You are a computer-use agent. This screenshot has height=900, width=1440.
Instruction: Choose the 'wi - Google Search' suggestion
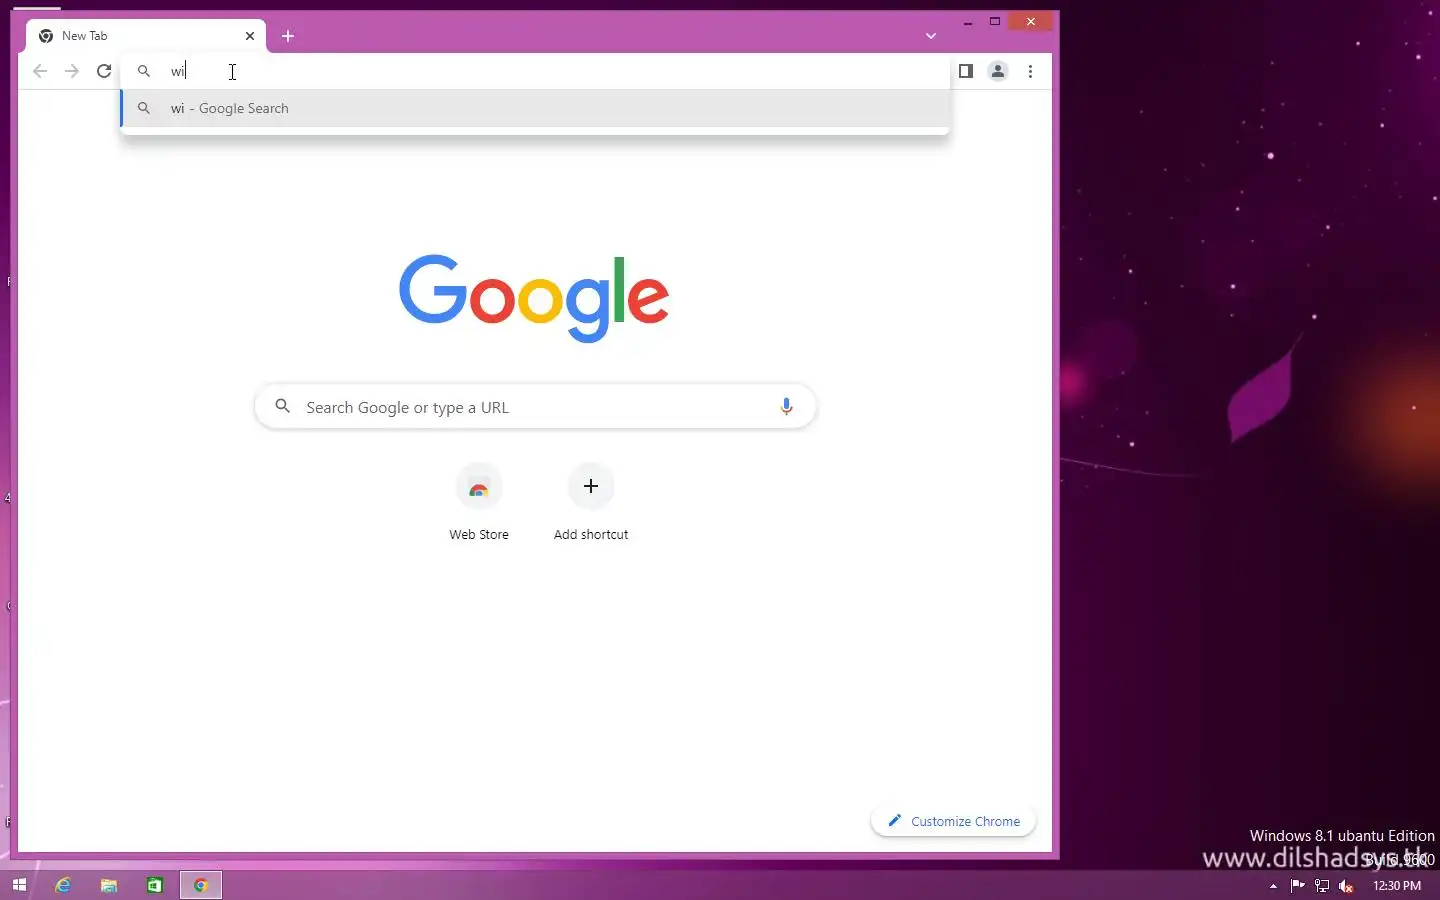tap(535, 108)
